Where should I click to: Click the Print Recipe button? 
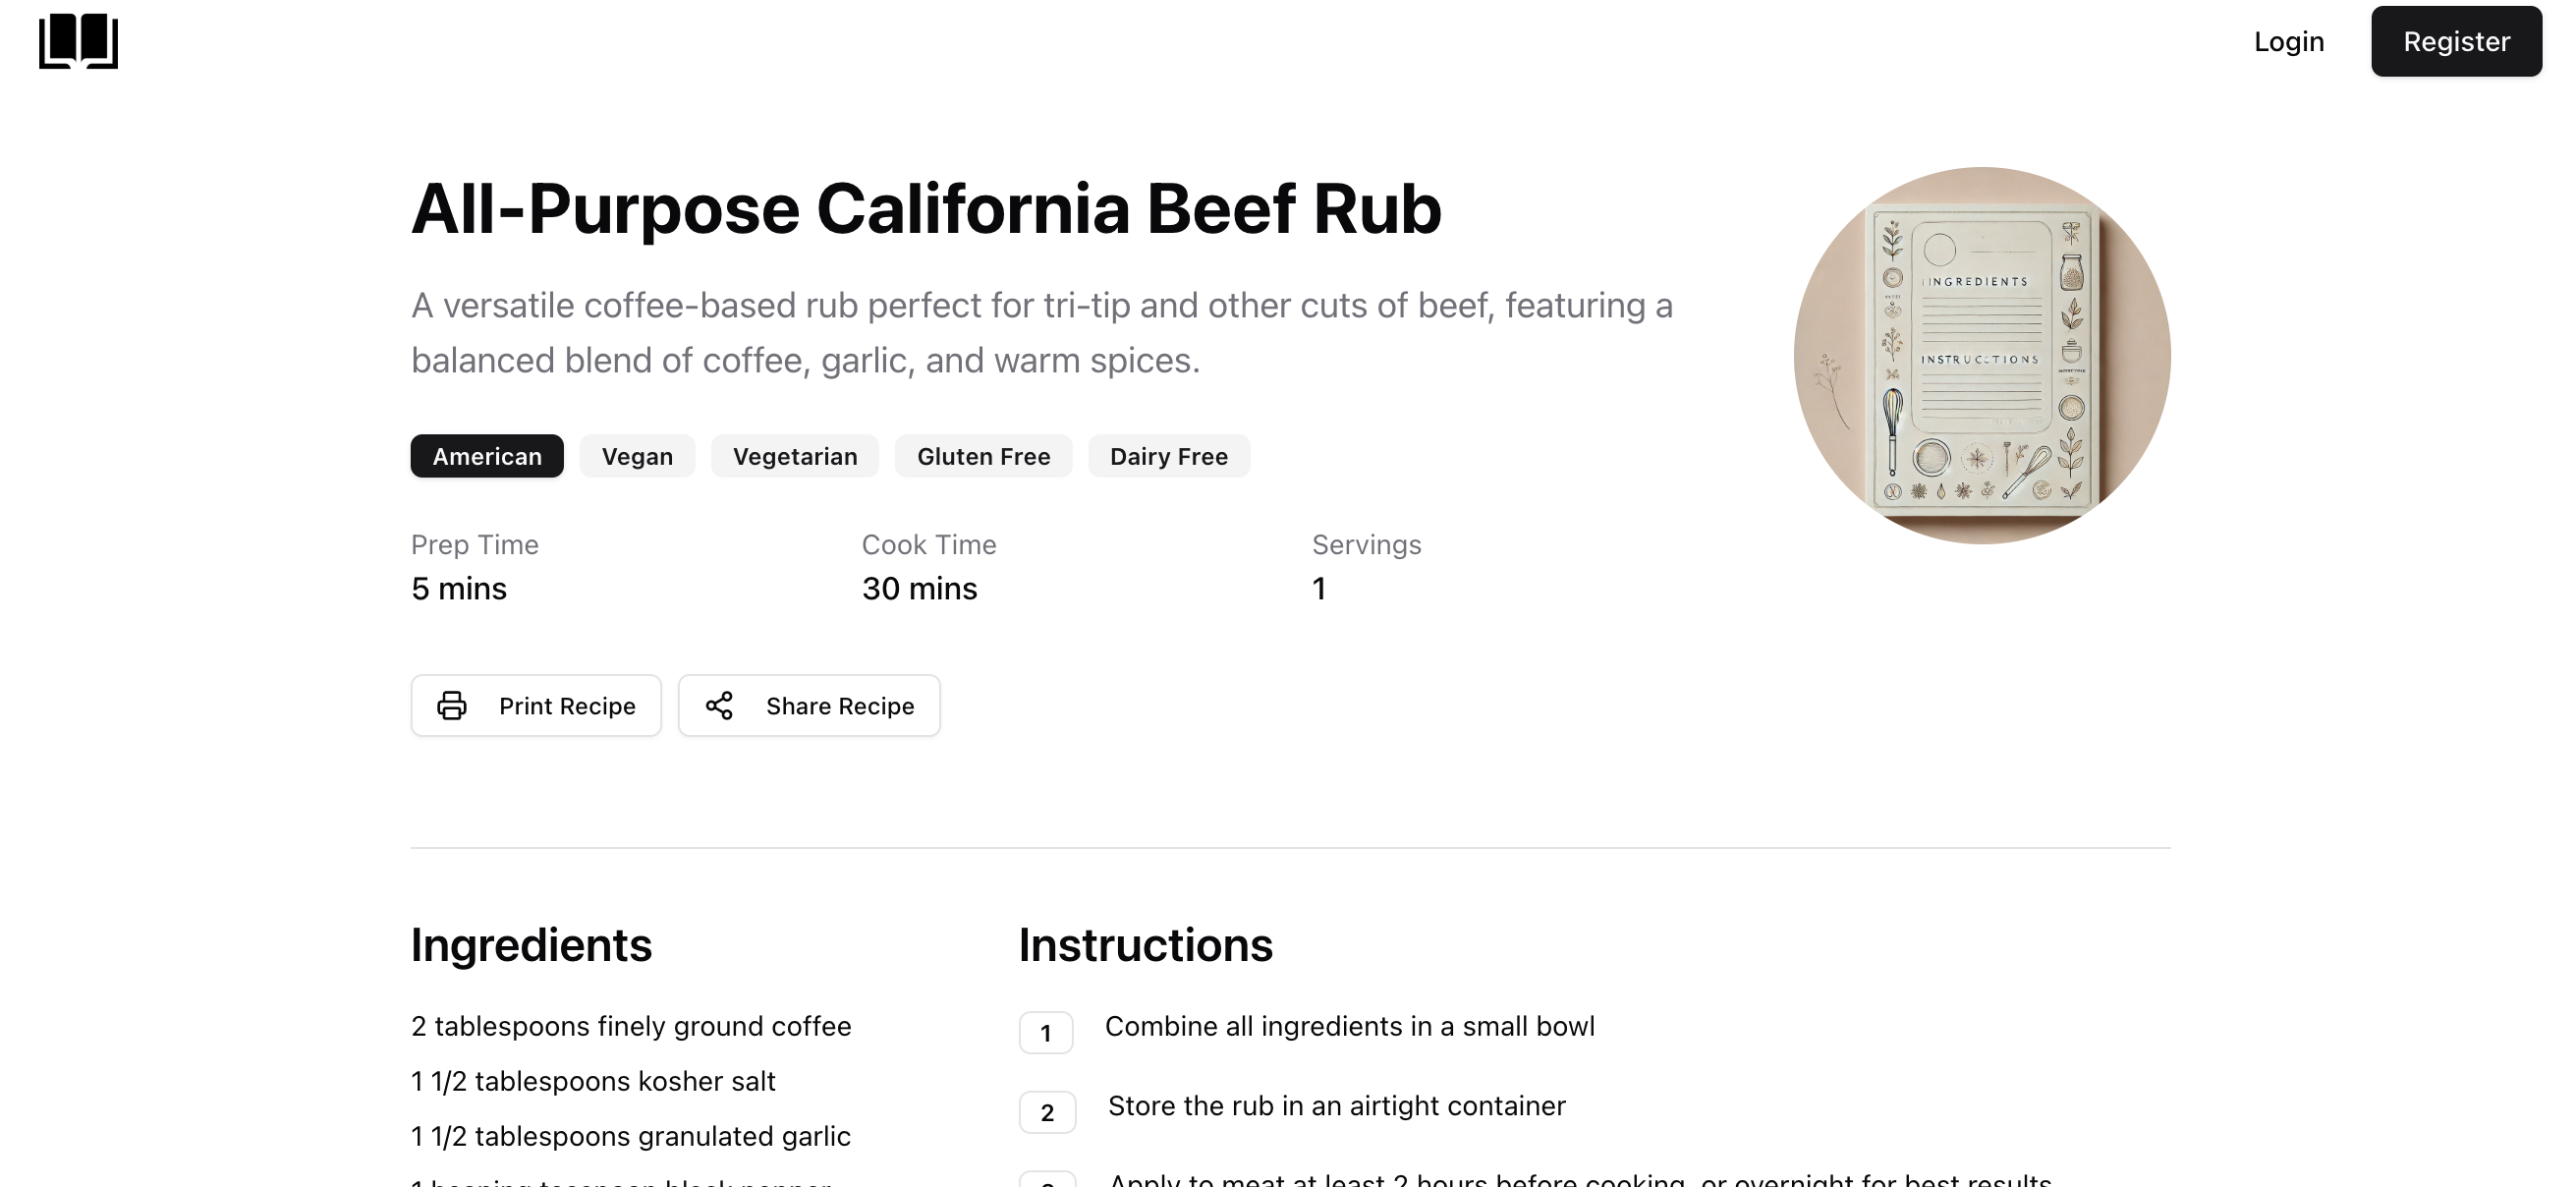click(x=536, y=705)
